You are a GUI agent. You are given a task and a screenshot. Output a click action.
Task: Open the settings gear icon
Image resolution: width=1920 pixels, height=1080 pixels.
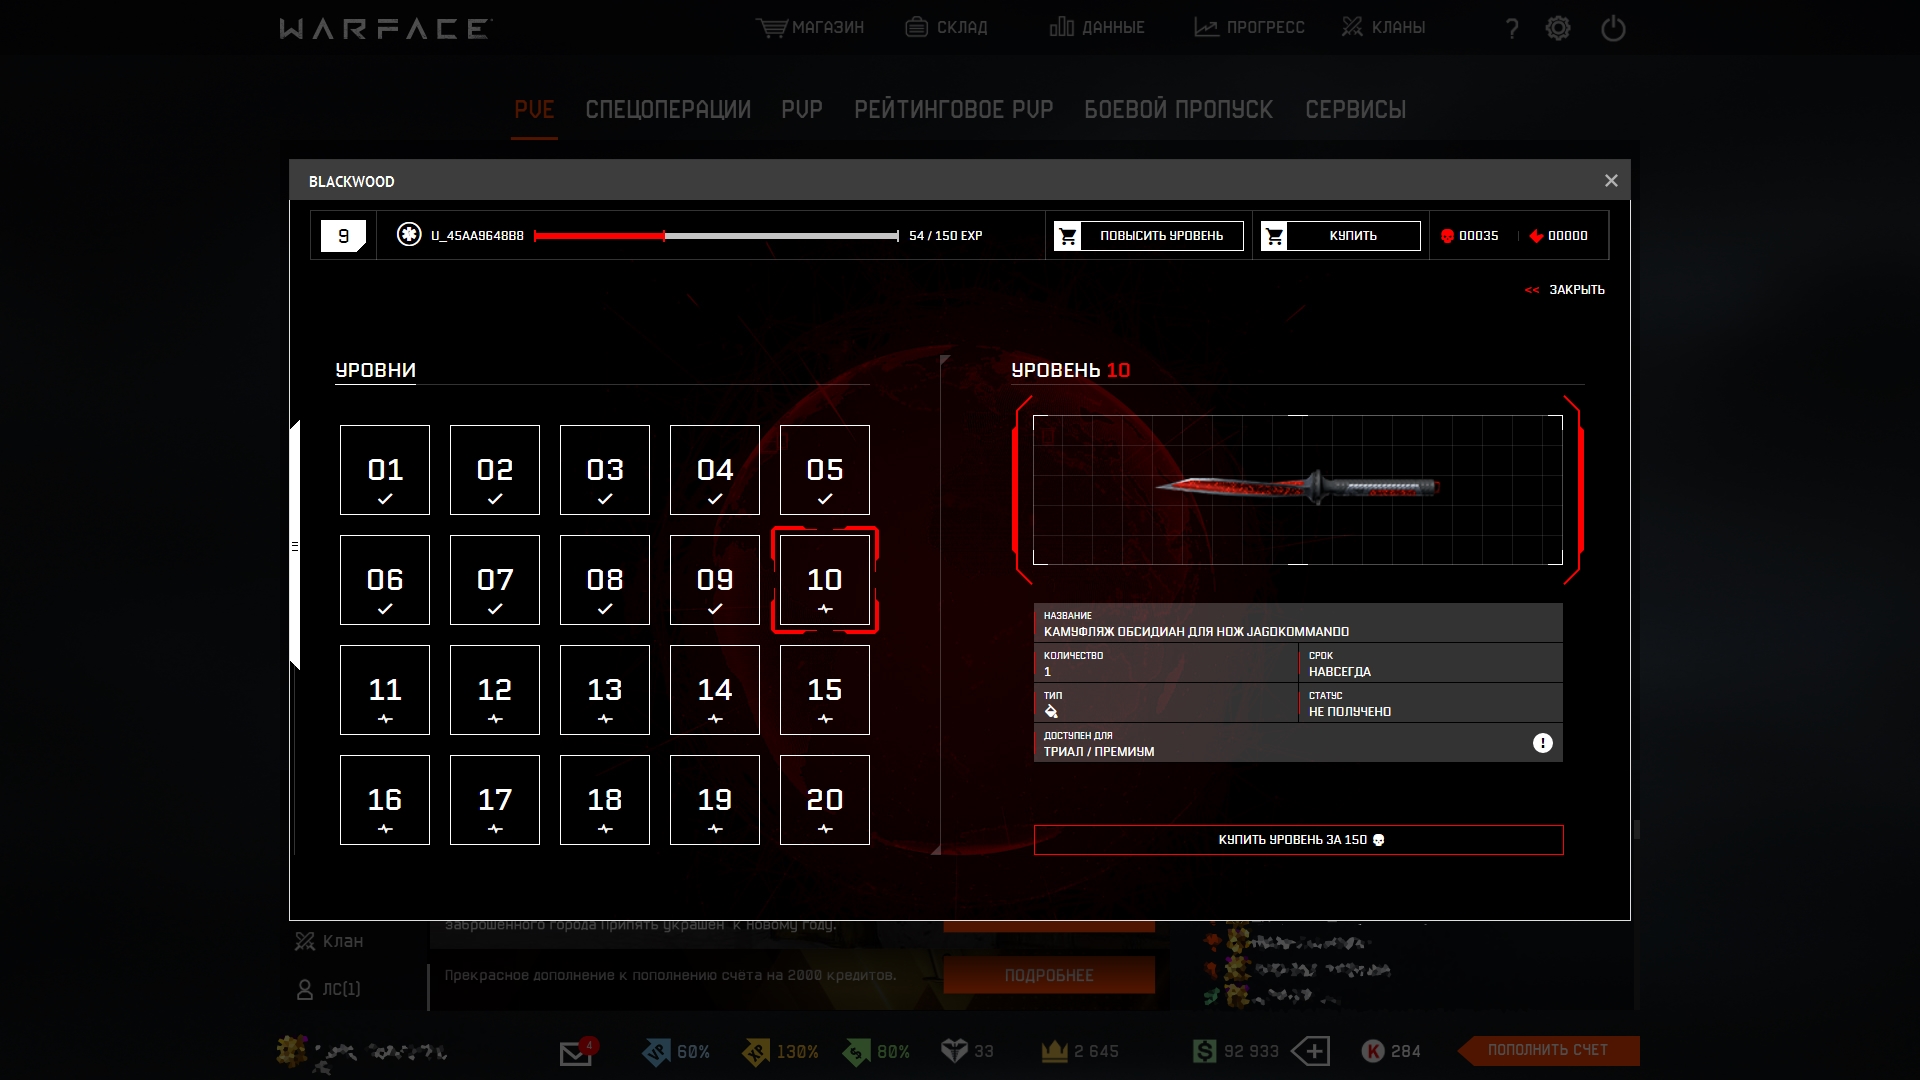pos(1558,28)
